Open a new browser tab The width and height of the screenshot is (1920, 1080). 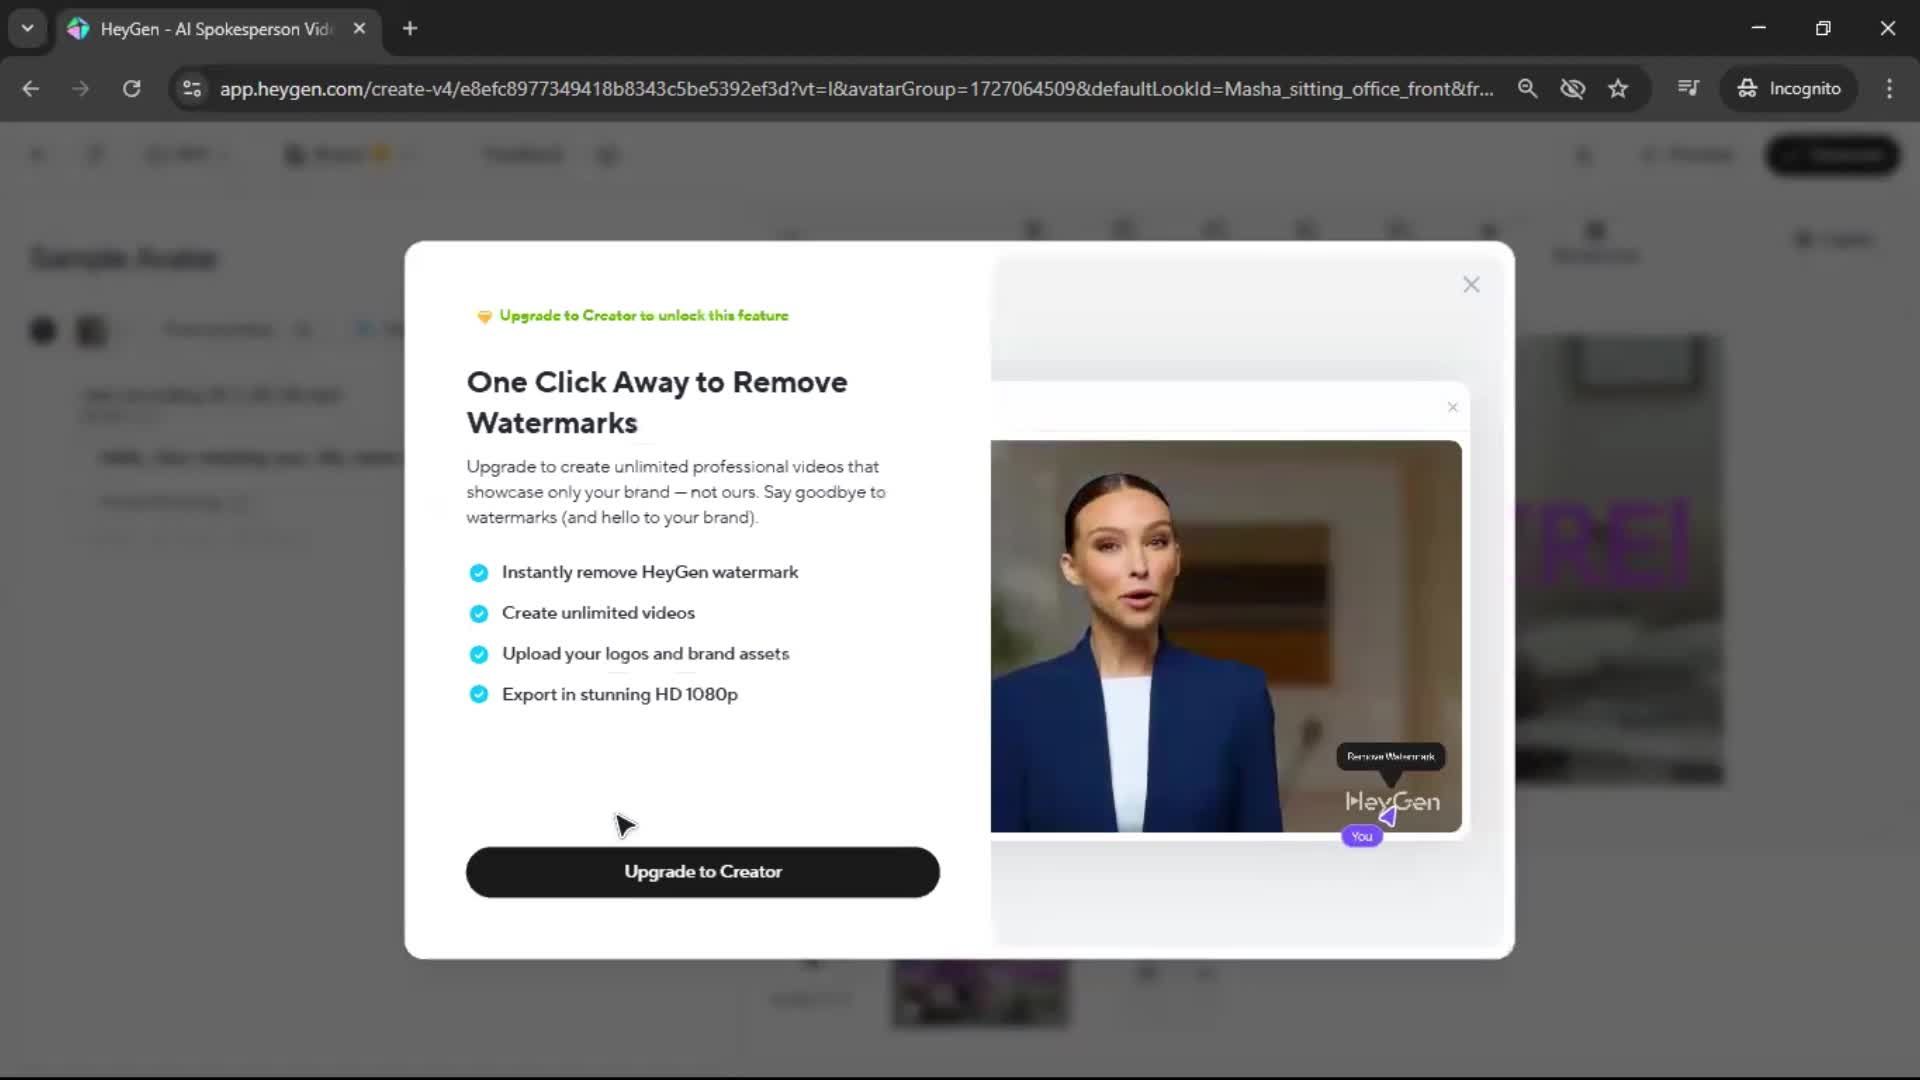410,28
